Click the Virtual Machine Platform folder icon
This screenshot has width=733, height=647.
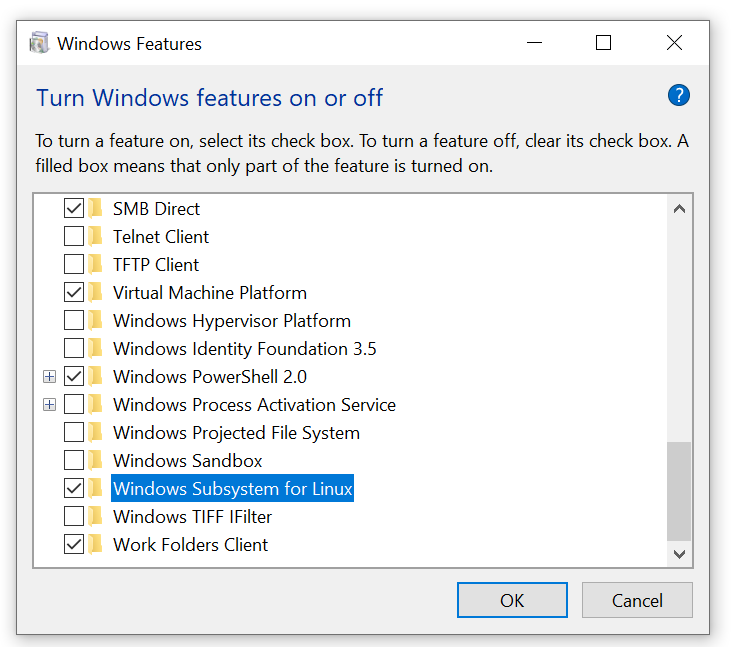pyautogui.click(x=95, y=292)
